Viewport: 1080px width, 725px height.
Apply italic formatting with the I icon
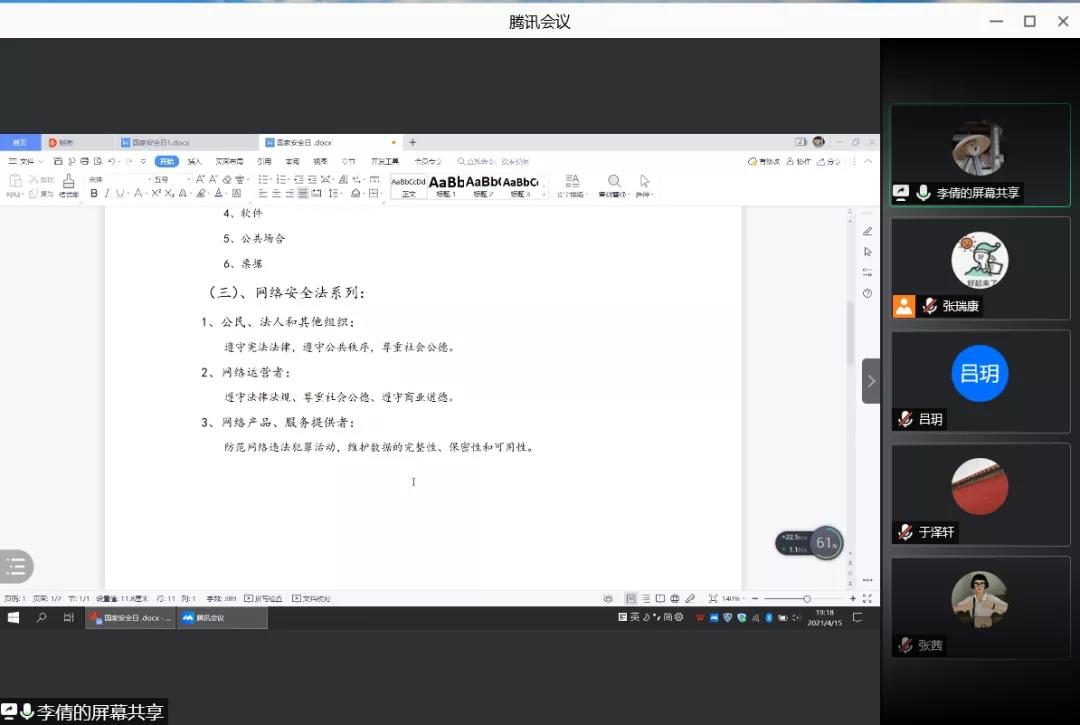tap(106, 194)
